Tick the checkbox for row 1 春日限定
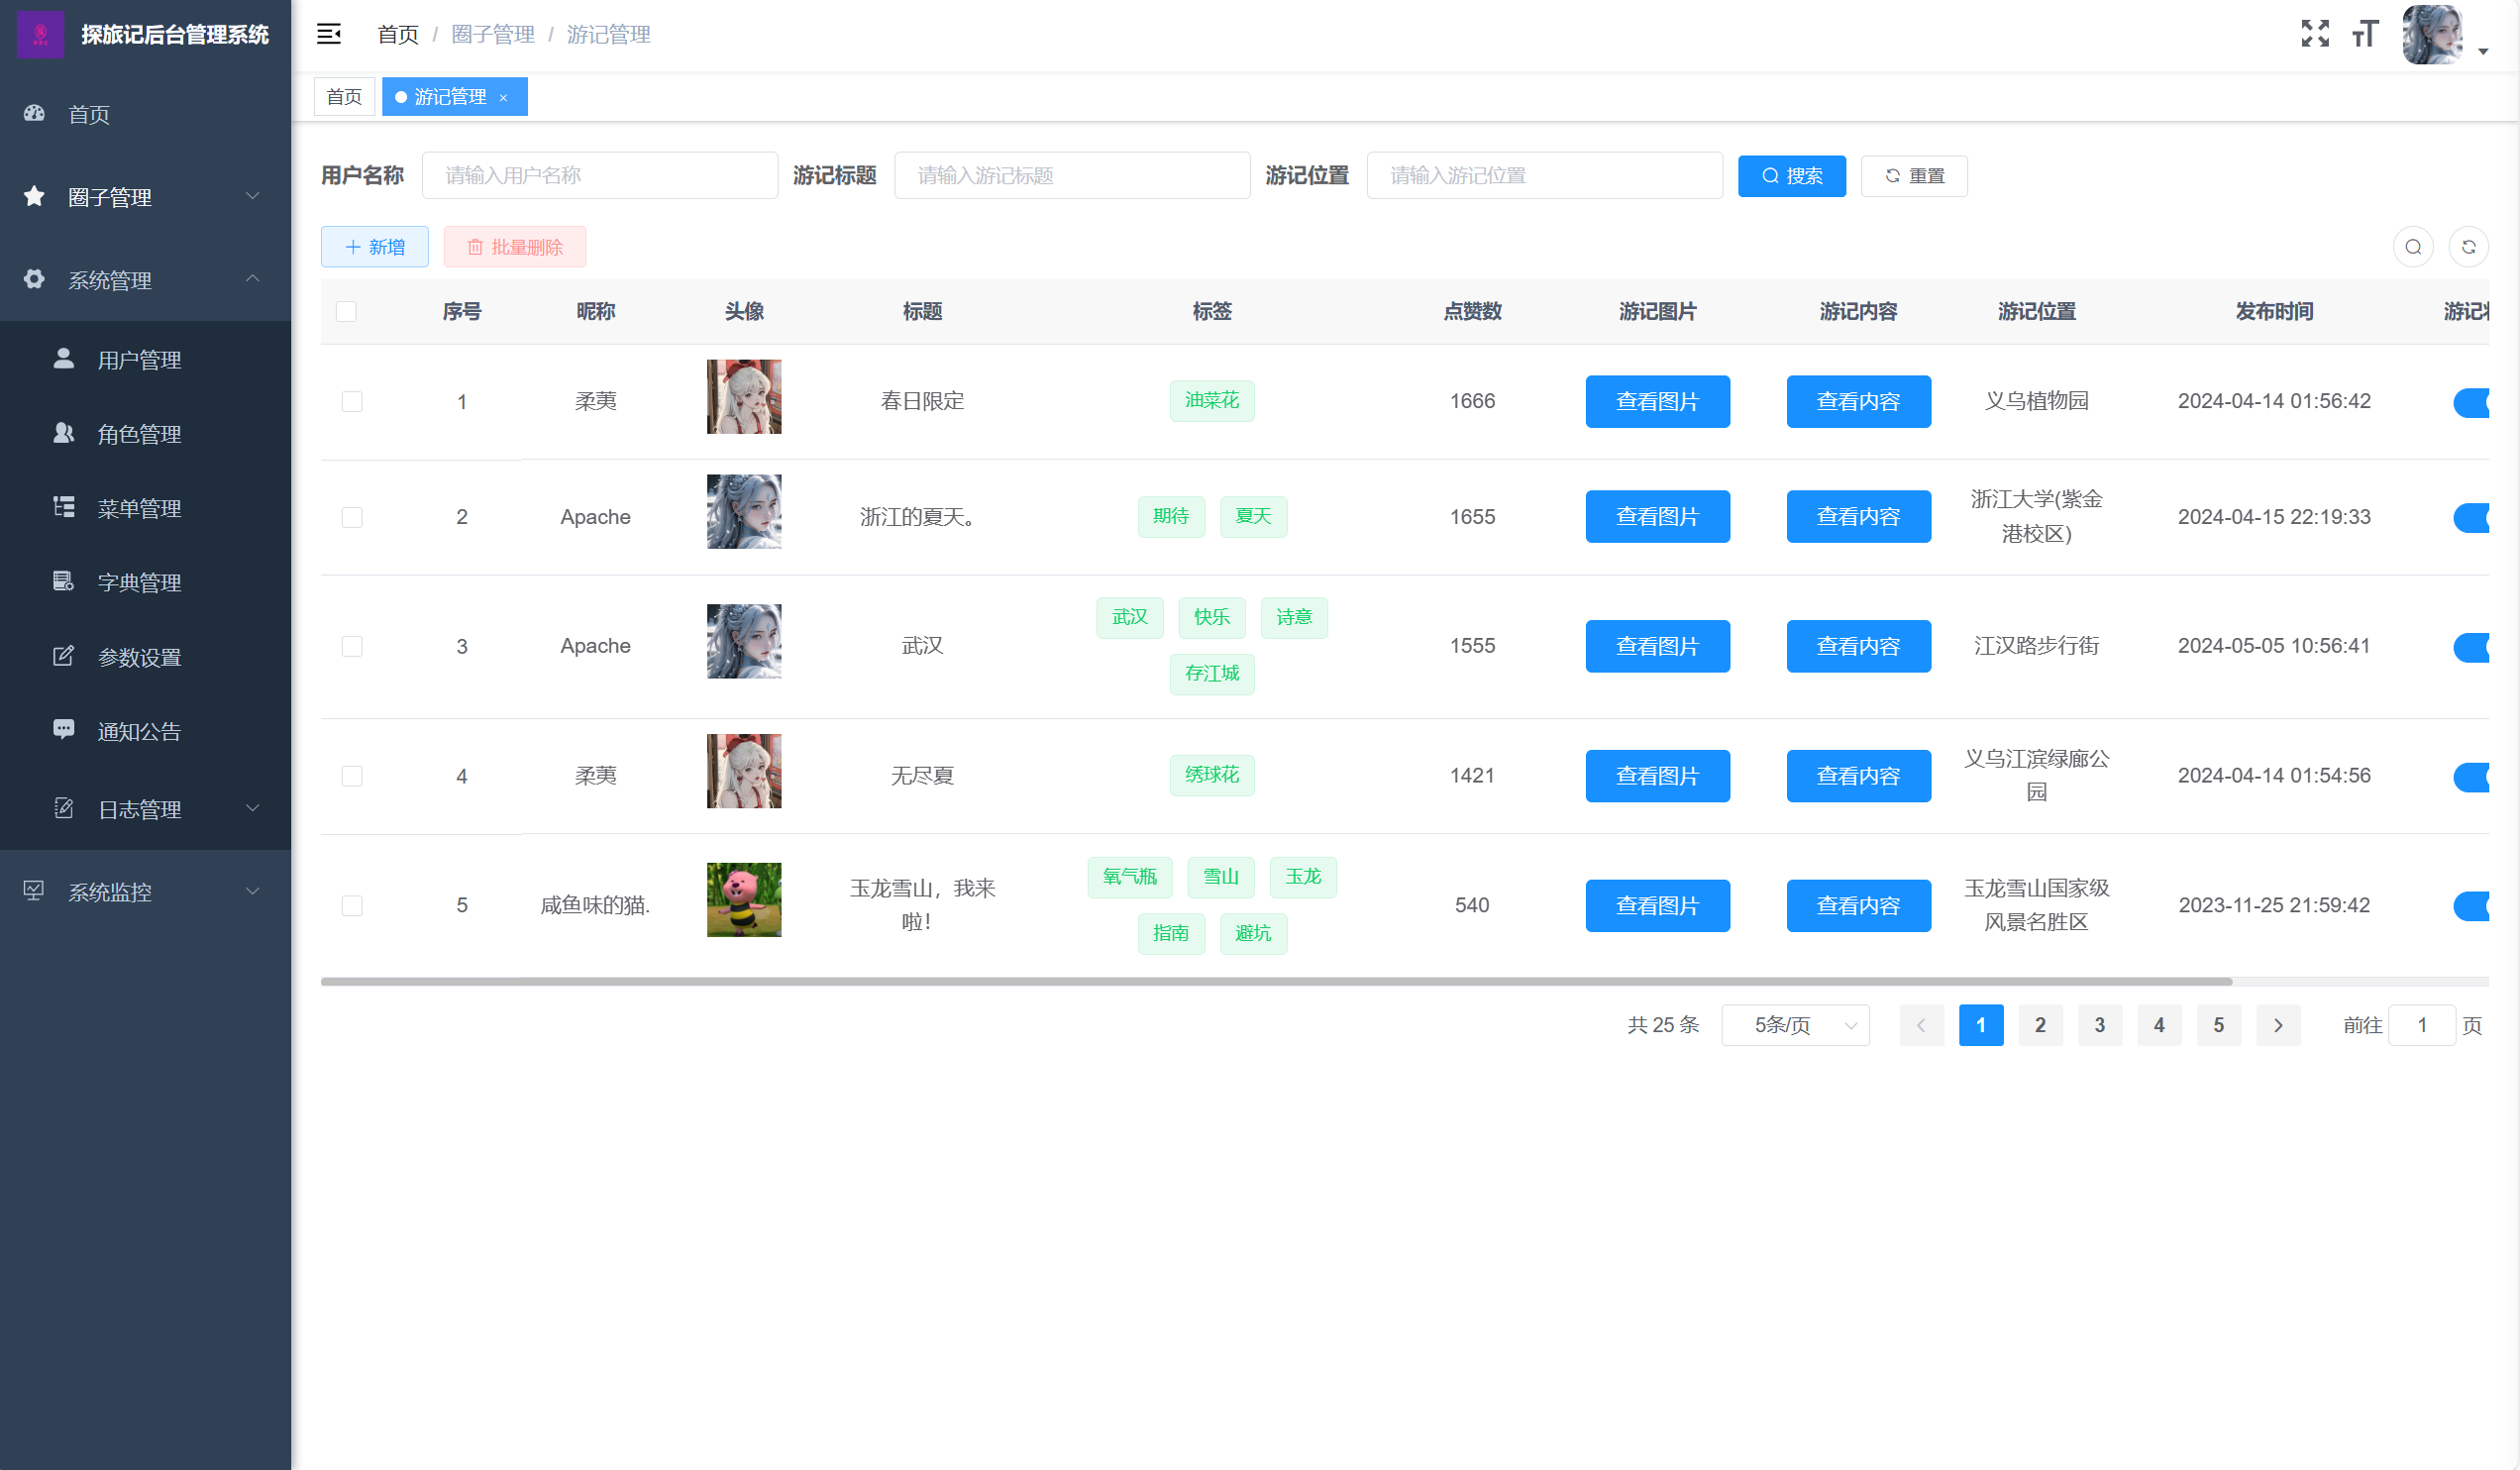 point(352,402)
